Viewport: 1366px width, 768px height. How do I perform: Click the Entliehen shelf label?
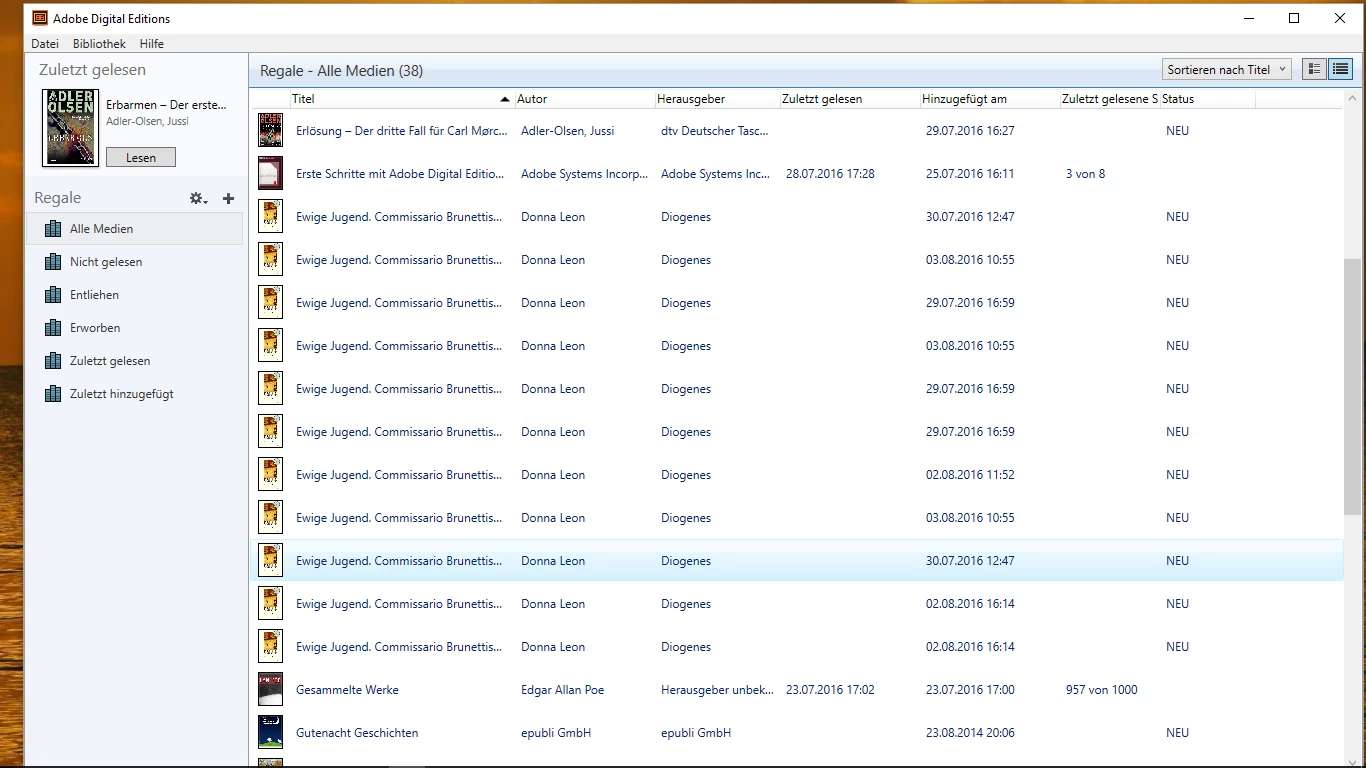pyautogui.click(x=94, y=295)
